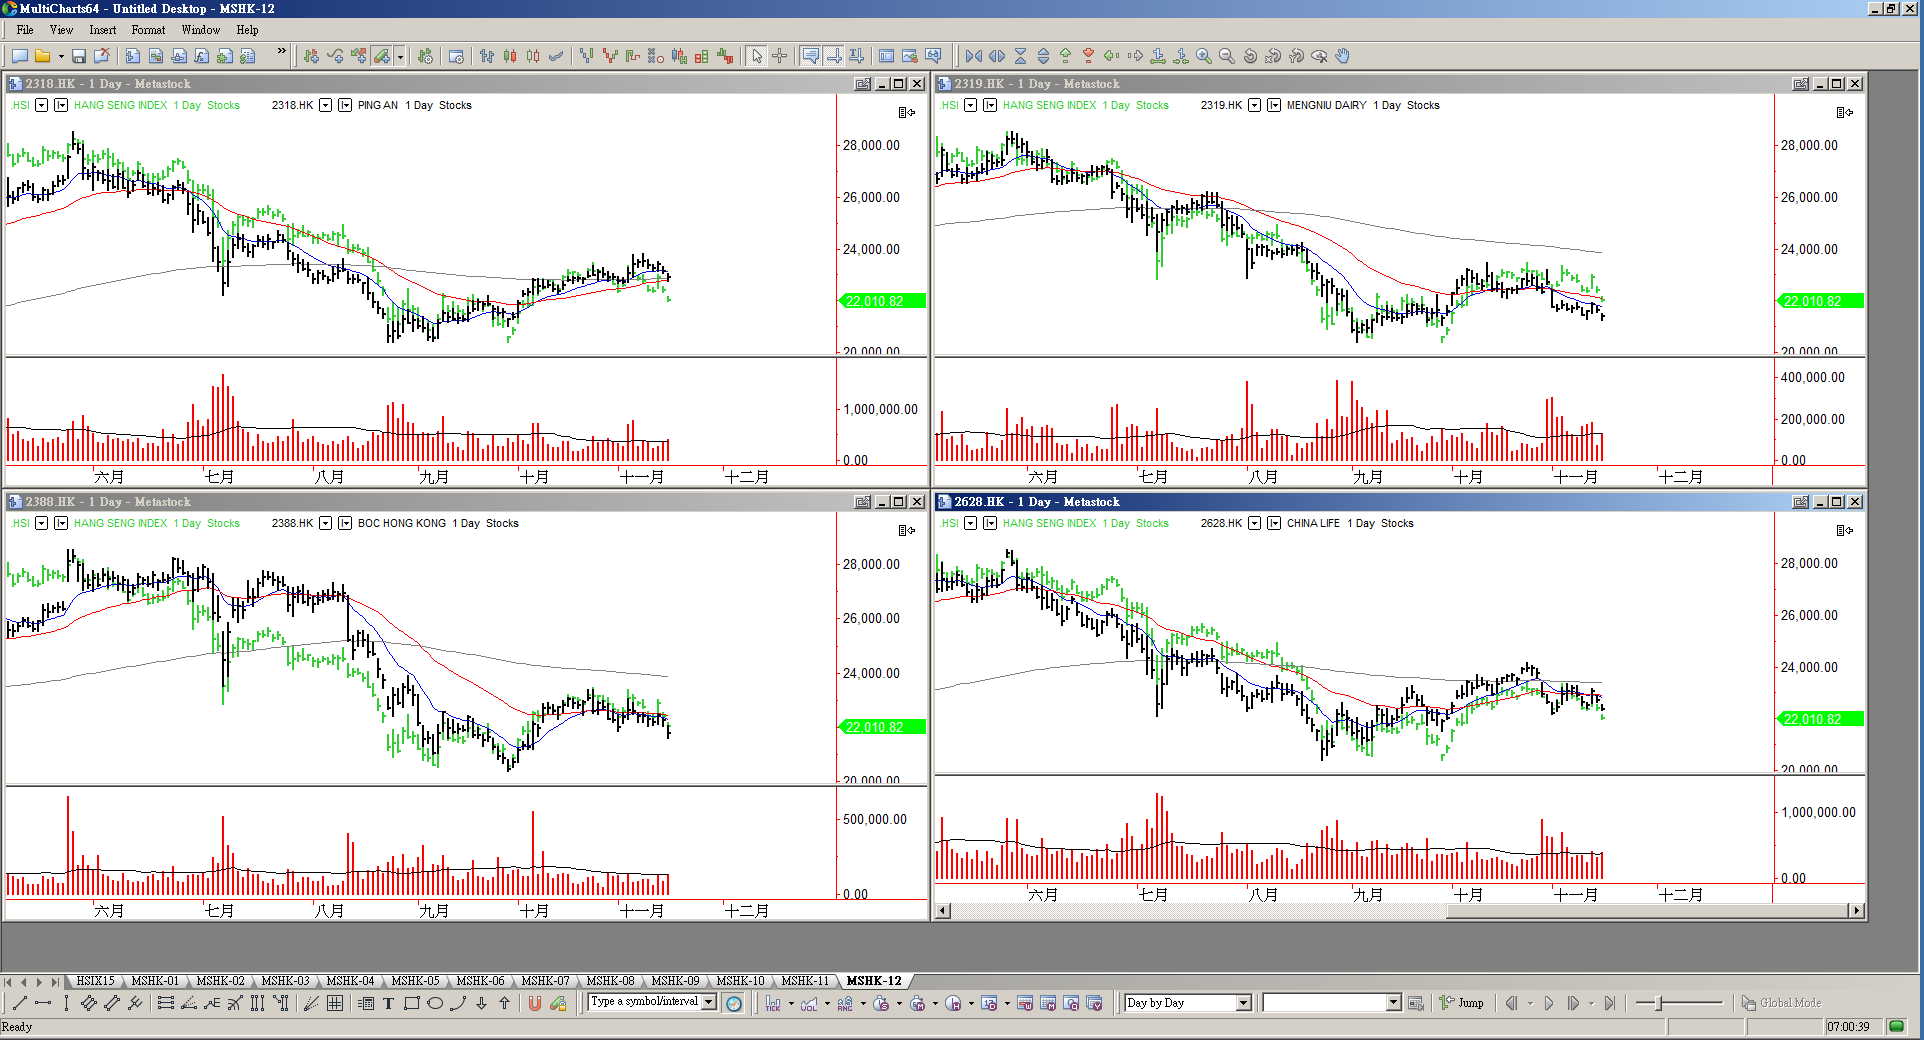Choose the Rectangle drawing tool

click(412, 1003)
